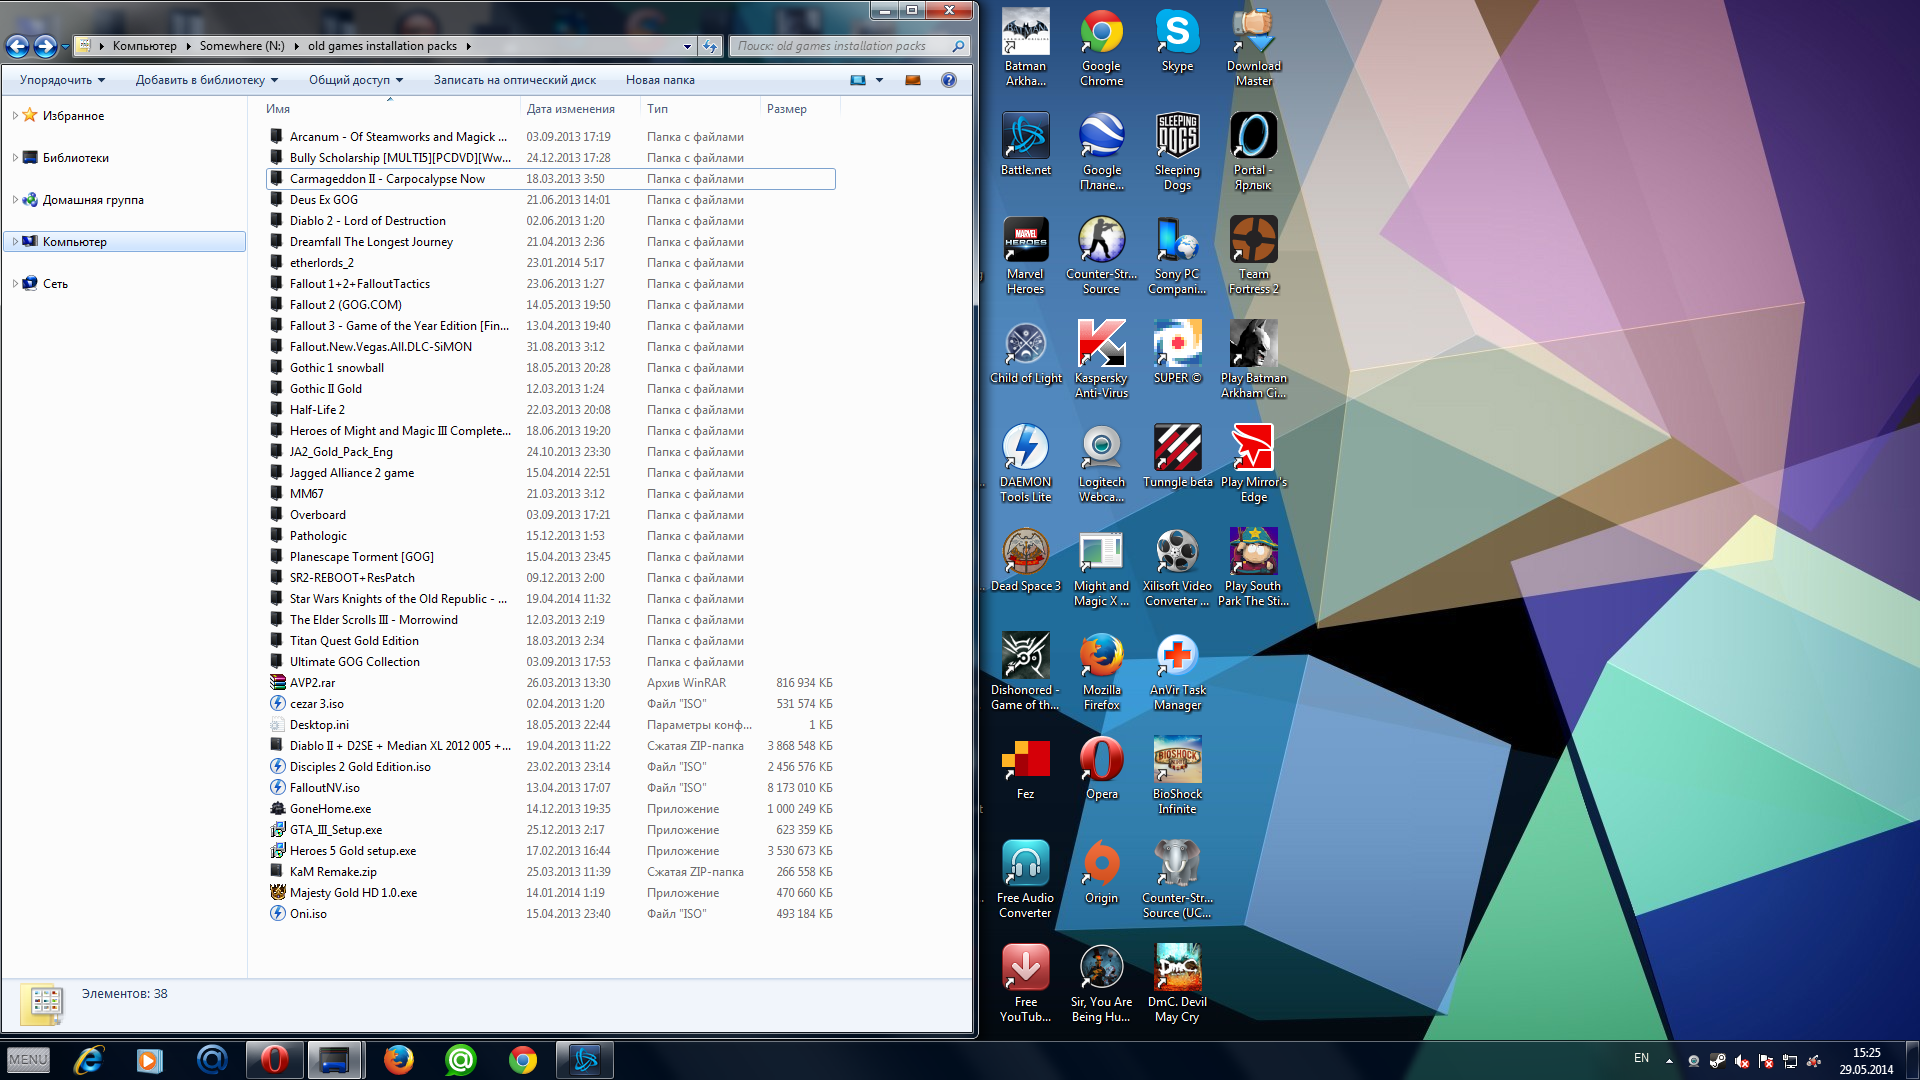Select the Half-Life 2 folder
Viewport: 1920px width, 1080px height.
[x=551, y=410]
